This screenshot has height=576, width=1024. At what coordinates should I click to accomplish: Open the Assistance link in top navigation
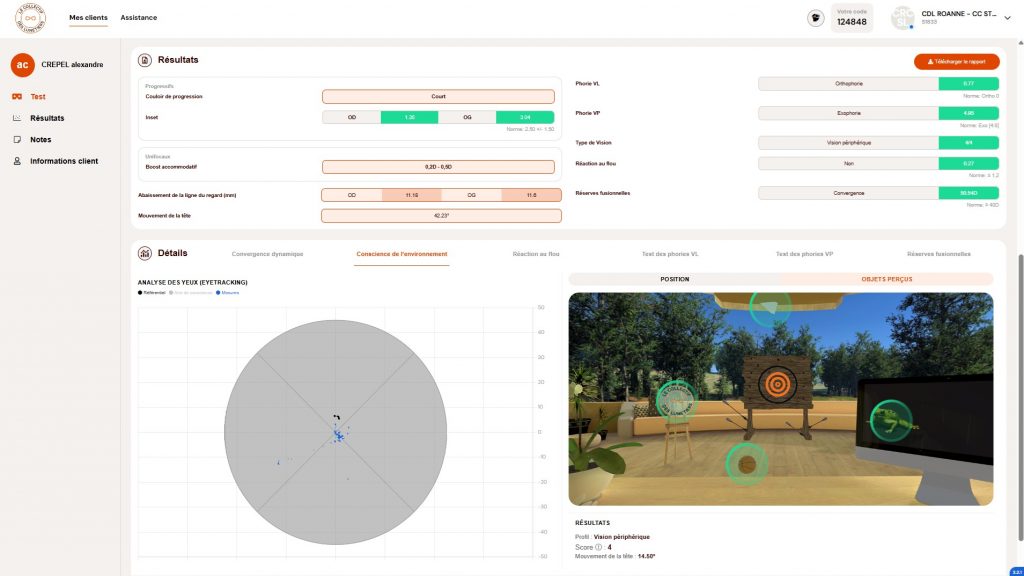(x=138, y=17)
